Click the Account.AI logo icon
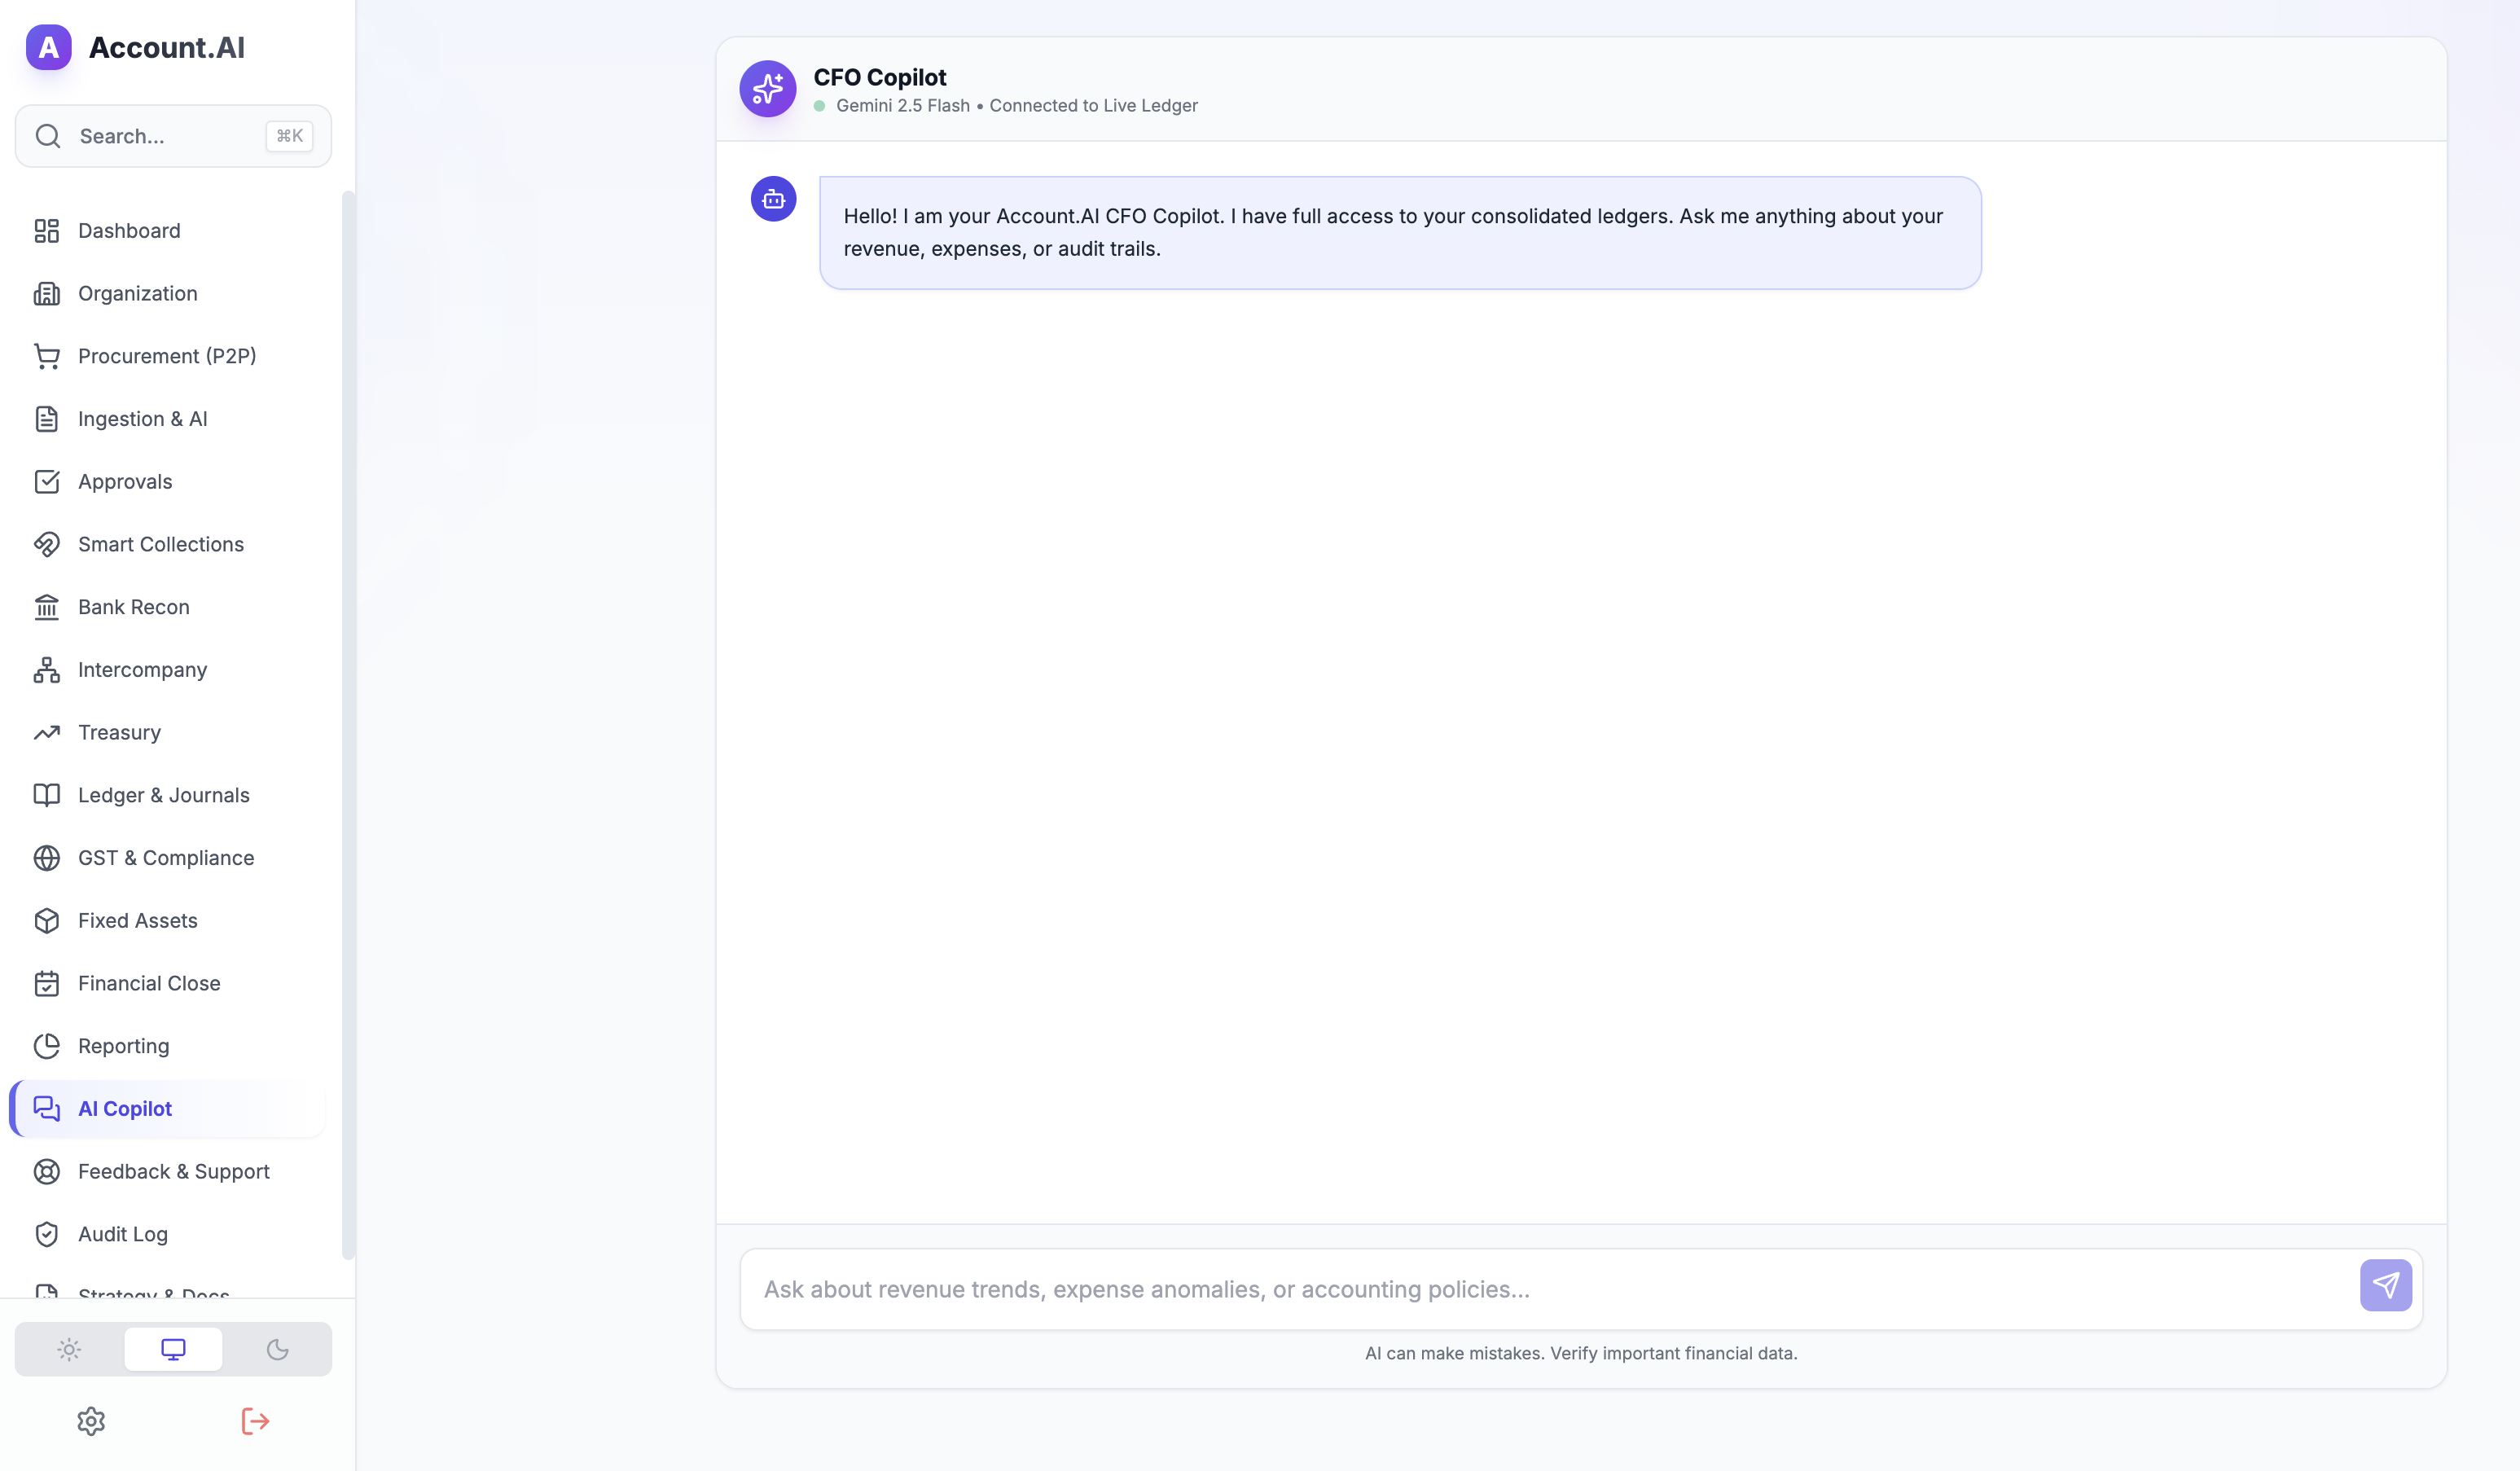This screenshot has height=1471, width=2520. pyautogui.click(x=49, y=47)
